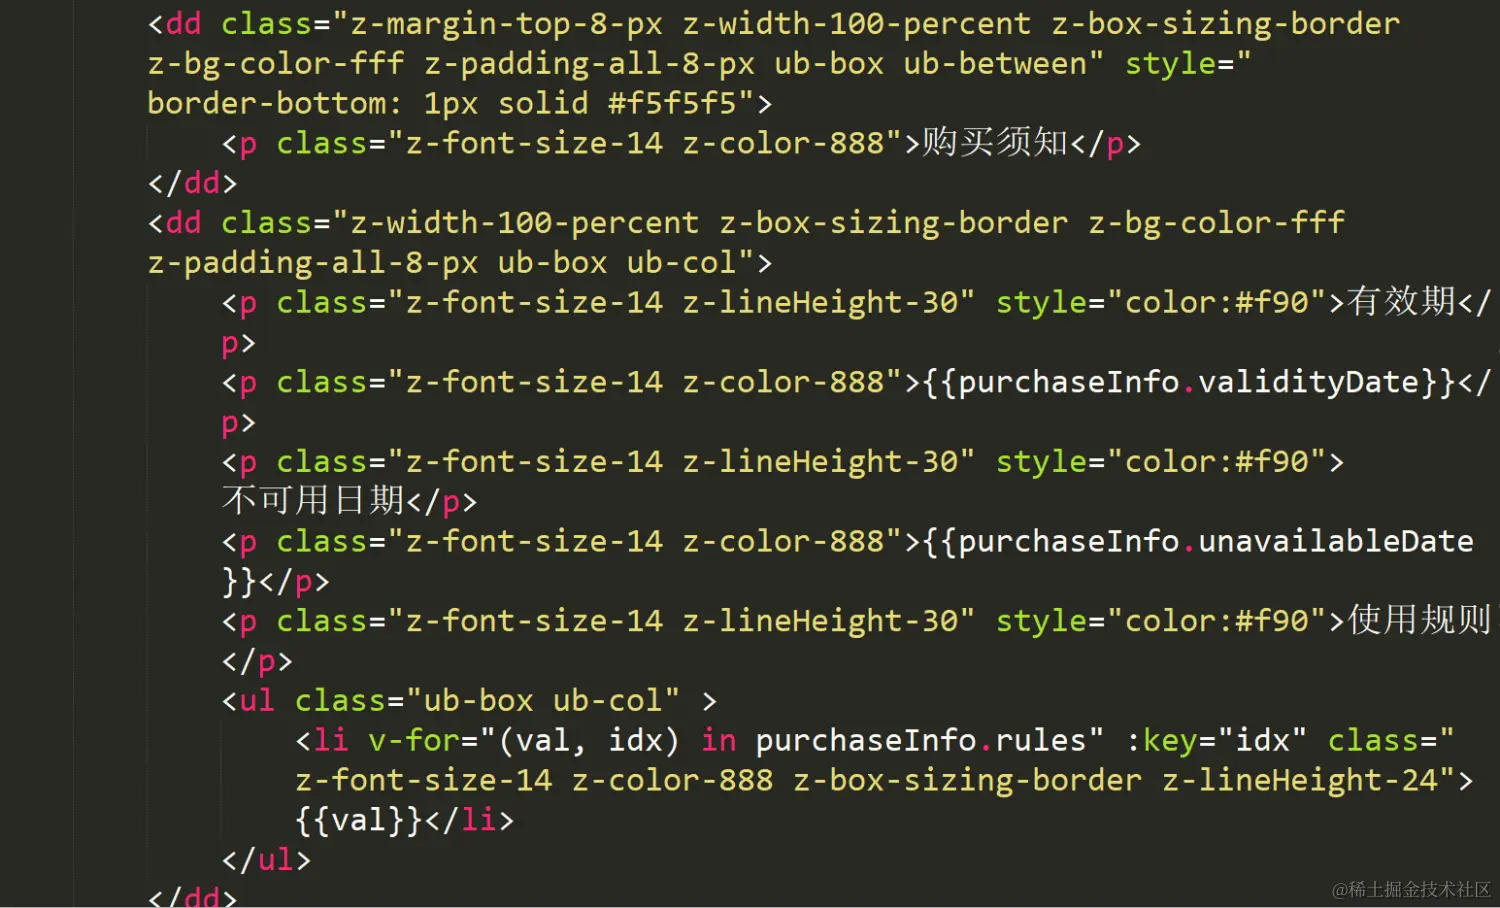Screen dimensions: 1500x908
Task: Click the text 不可用日期
Action: 313,500
